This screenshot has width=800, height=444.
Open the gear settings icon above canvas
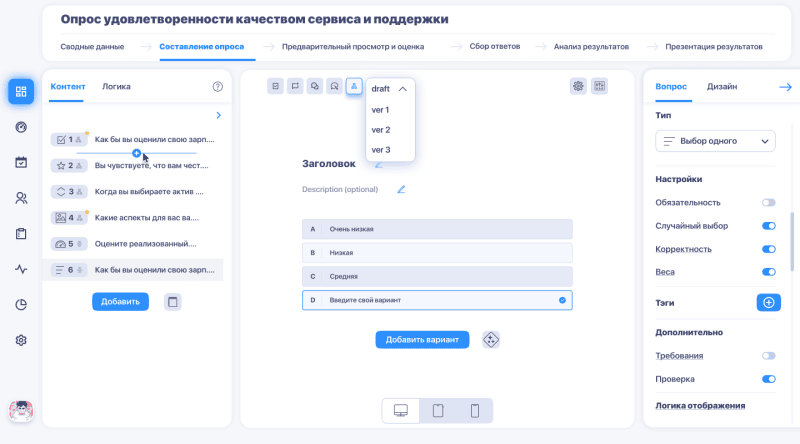click(578, 86)
